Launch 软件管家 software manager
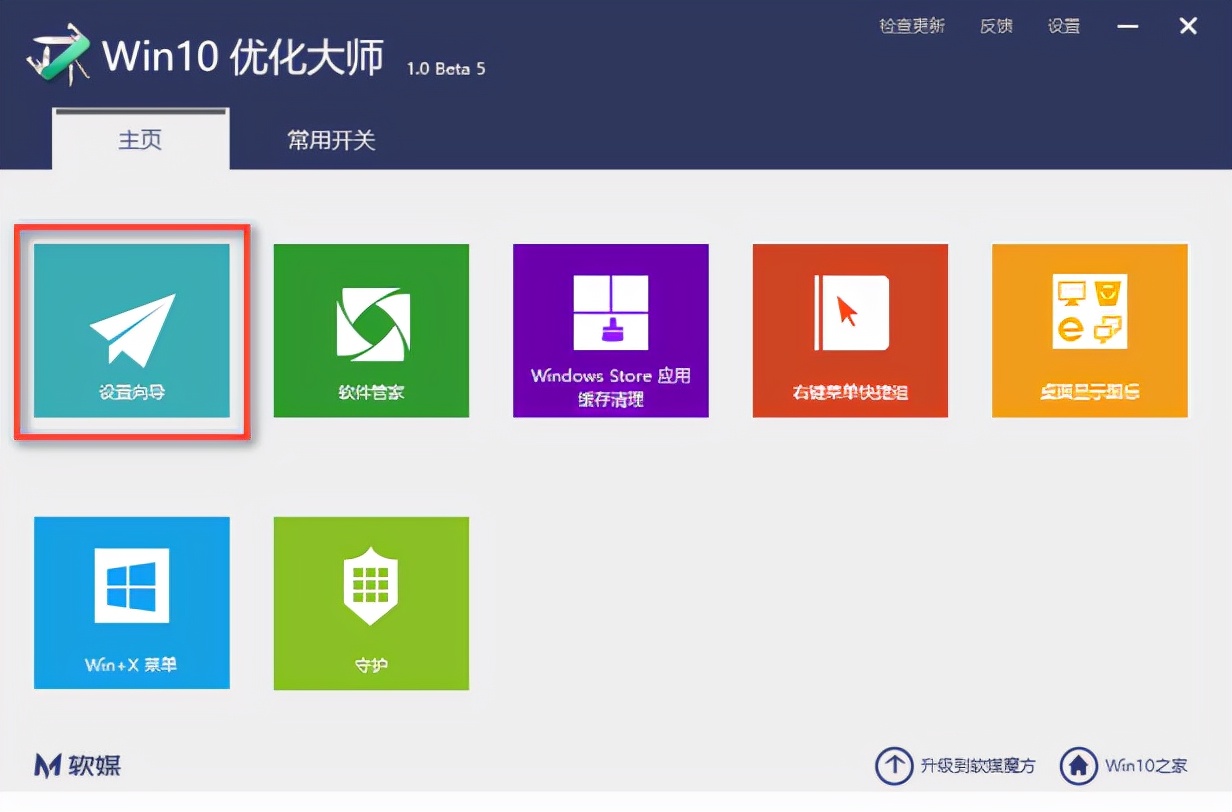Screen dimensions: 1232x812 coord(371,330)
